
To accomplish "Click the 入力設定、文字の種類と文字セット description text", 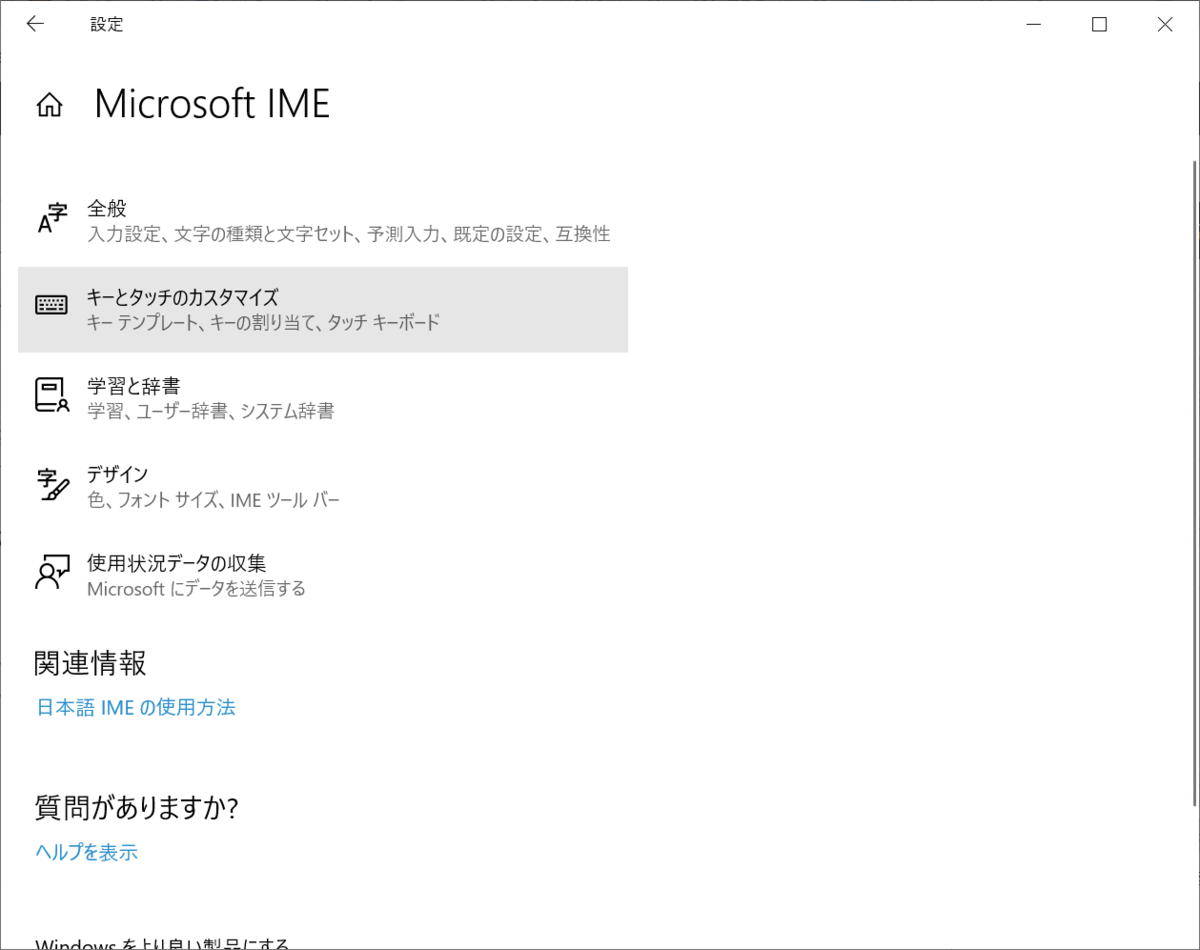I will coord(349,235).
